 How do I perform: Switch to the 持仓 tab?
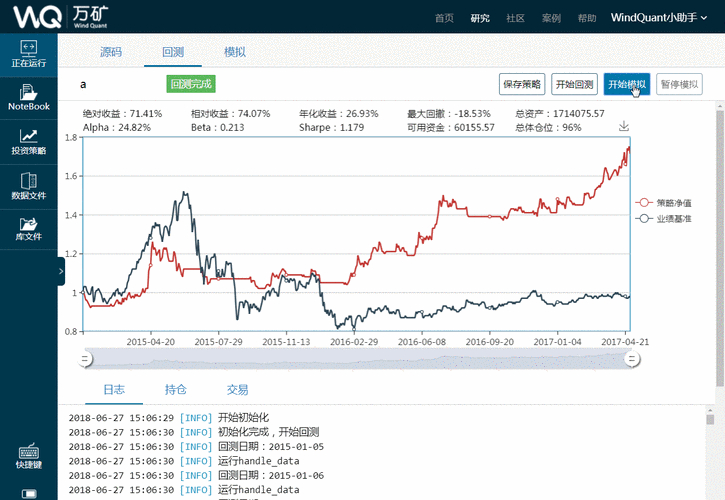click(x=176, y=389)
